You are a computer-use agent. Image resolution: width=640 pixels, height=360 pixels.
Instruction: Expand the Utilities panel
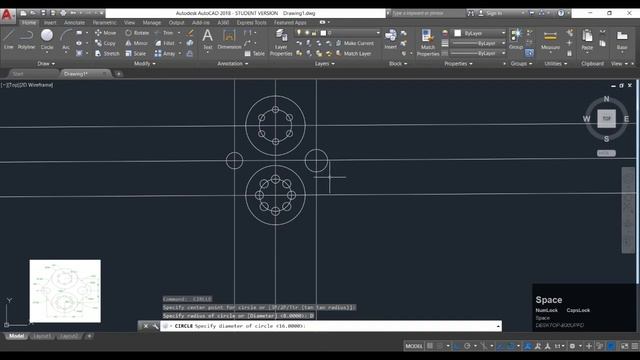click(x=556, y=64)
